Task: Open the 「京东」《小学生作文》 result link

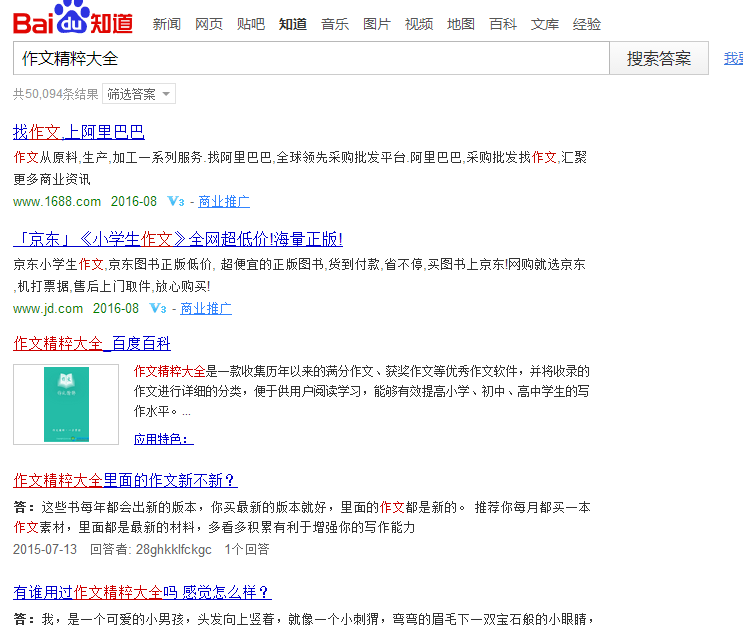Action: click(x=178, y=239)
